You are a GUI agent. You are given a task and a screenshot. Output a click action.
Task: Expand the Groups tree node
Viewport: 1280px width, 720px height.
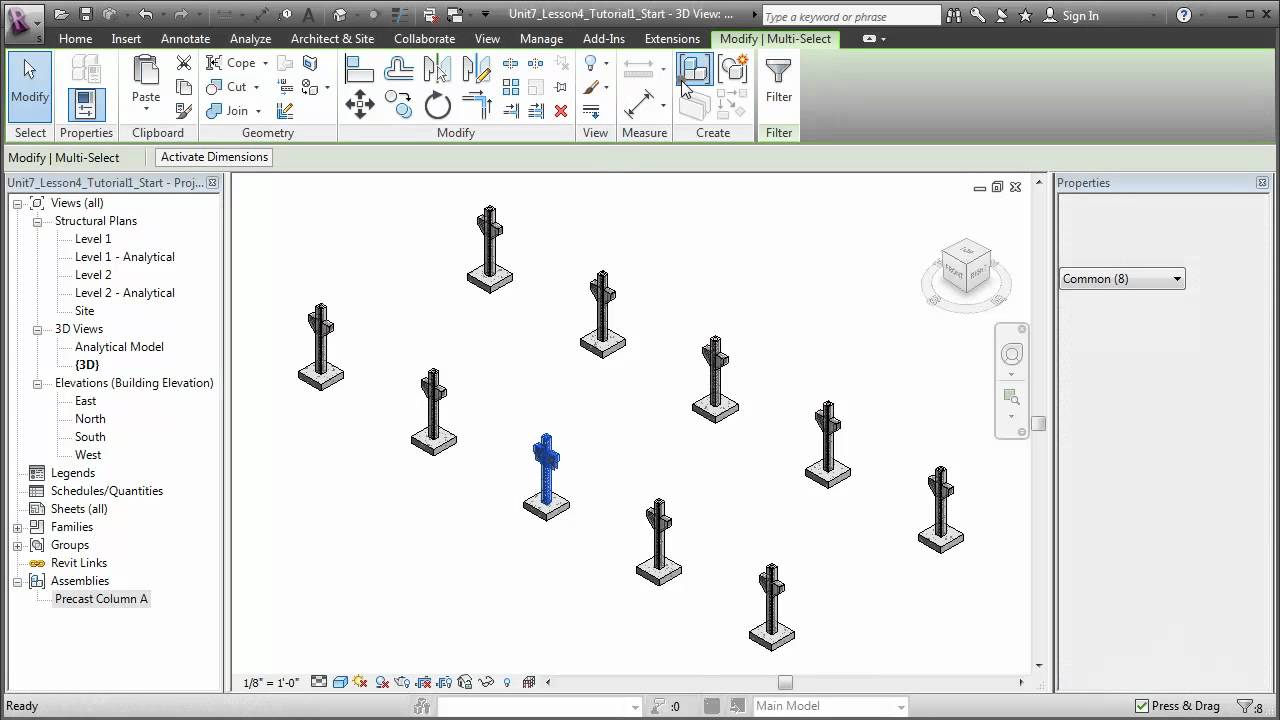17,545
